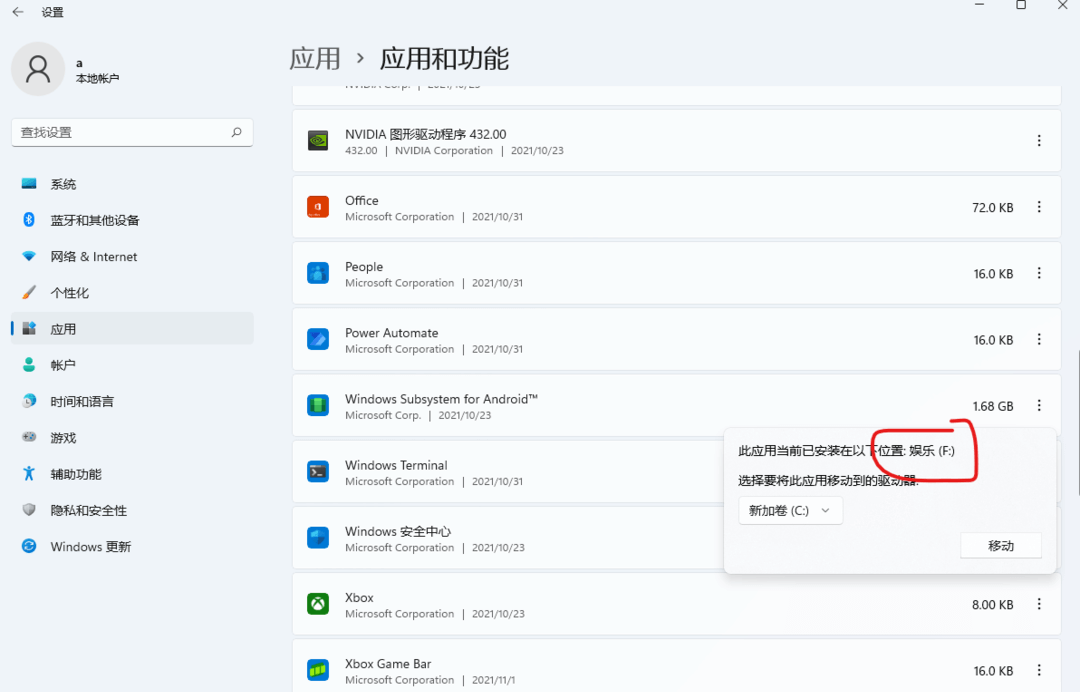This screenshot has width=1080, height=692.
Task: Click the accessibility figure icon
Action: coord(29,473)
